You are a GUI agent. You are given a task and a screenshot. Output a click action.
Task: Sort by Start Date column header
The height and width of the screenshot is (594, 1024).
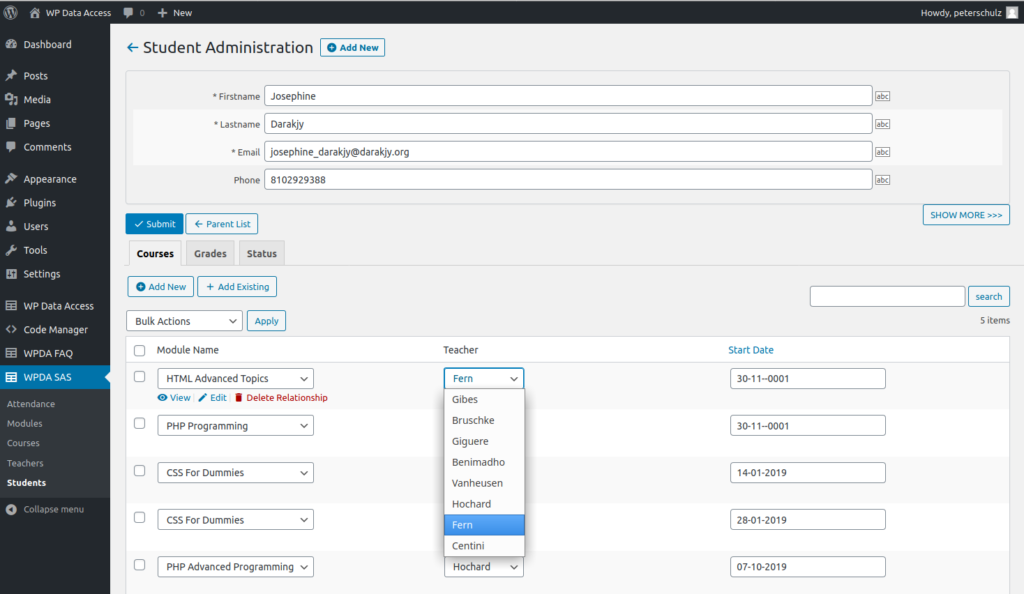pos(750,350)
